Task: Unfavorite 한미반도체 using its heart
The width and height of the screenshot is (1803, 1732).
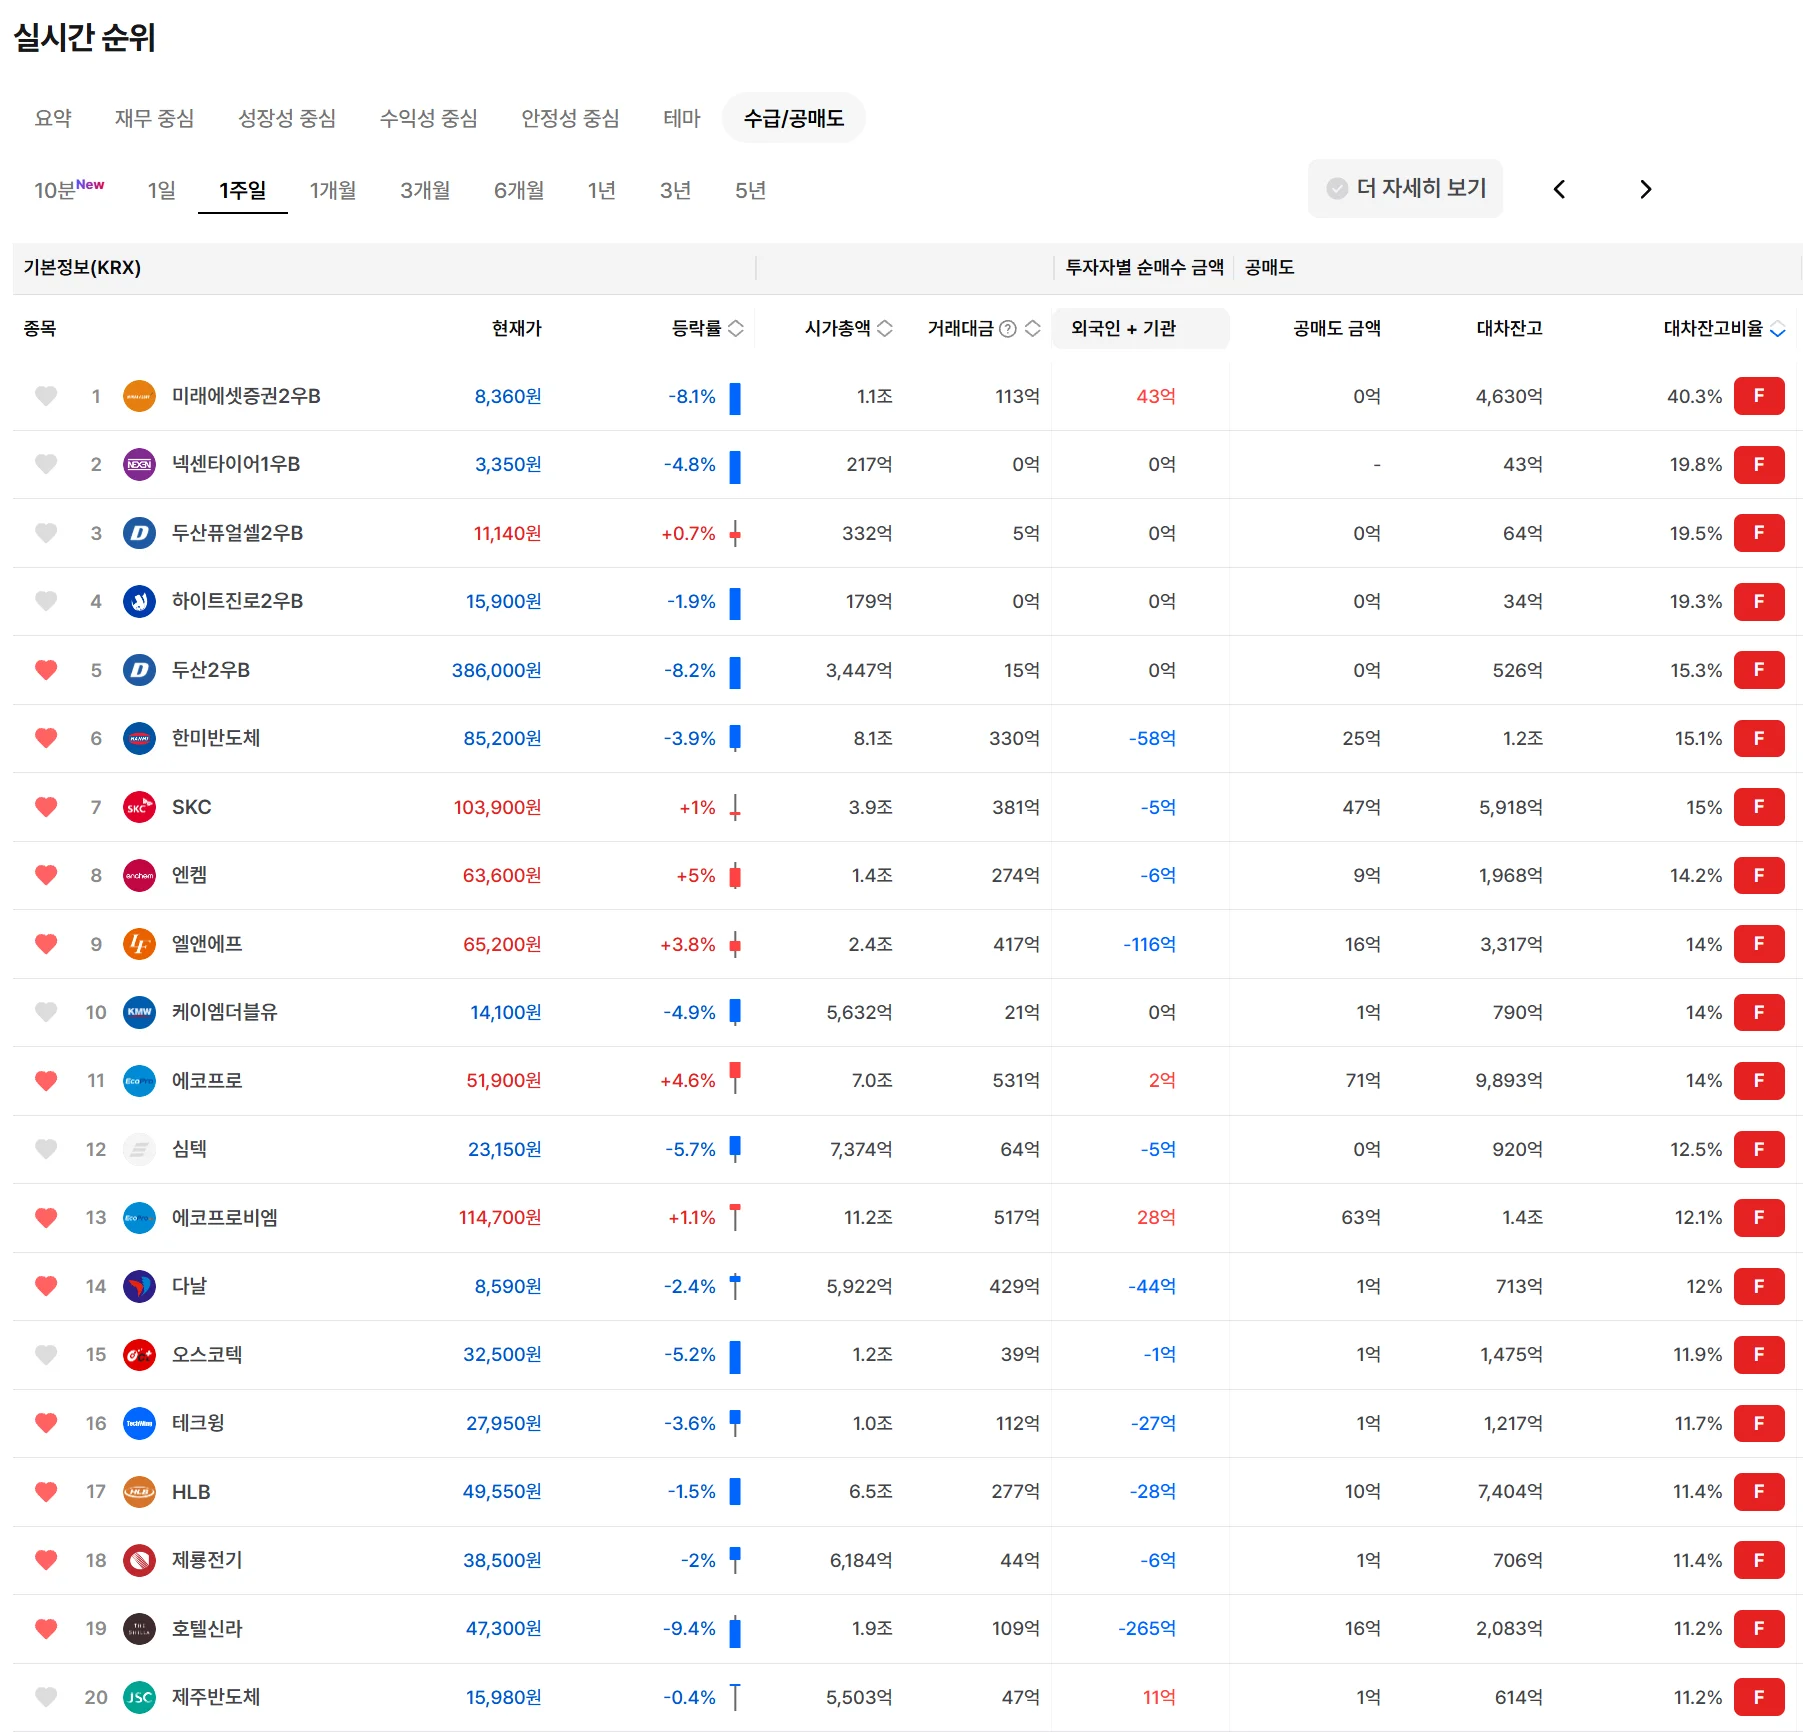Action: coord(46,738)
